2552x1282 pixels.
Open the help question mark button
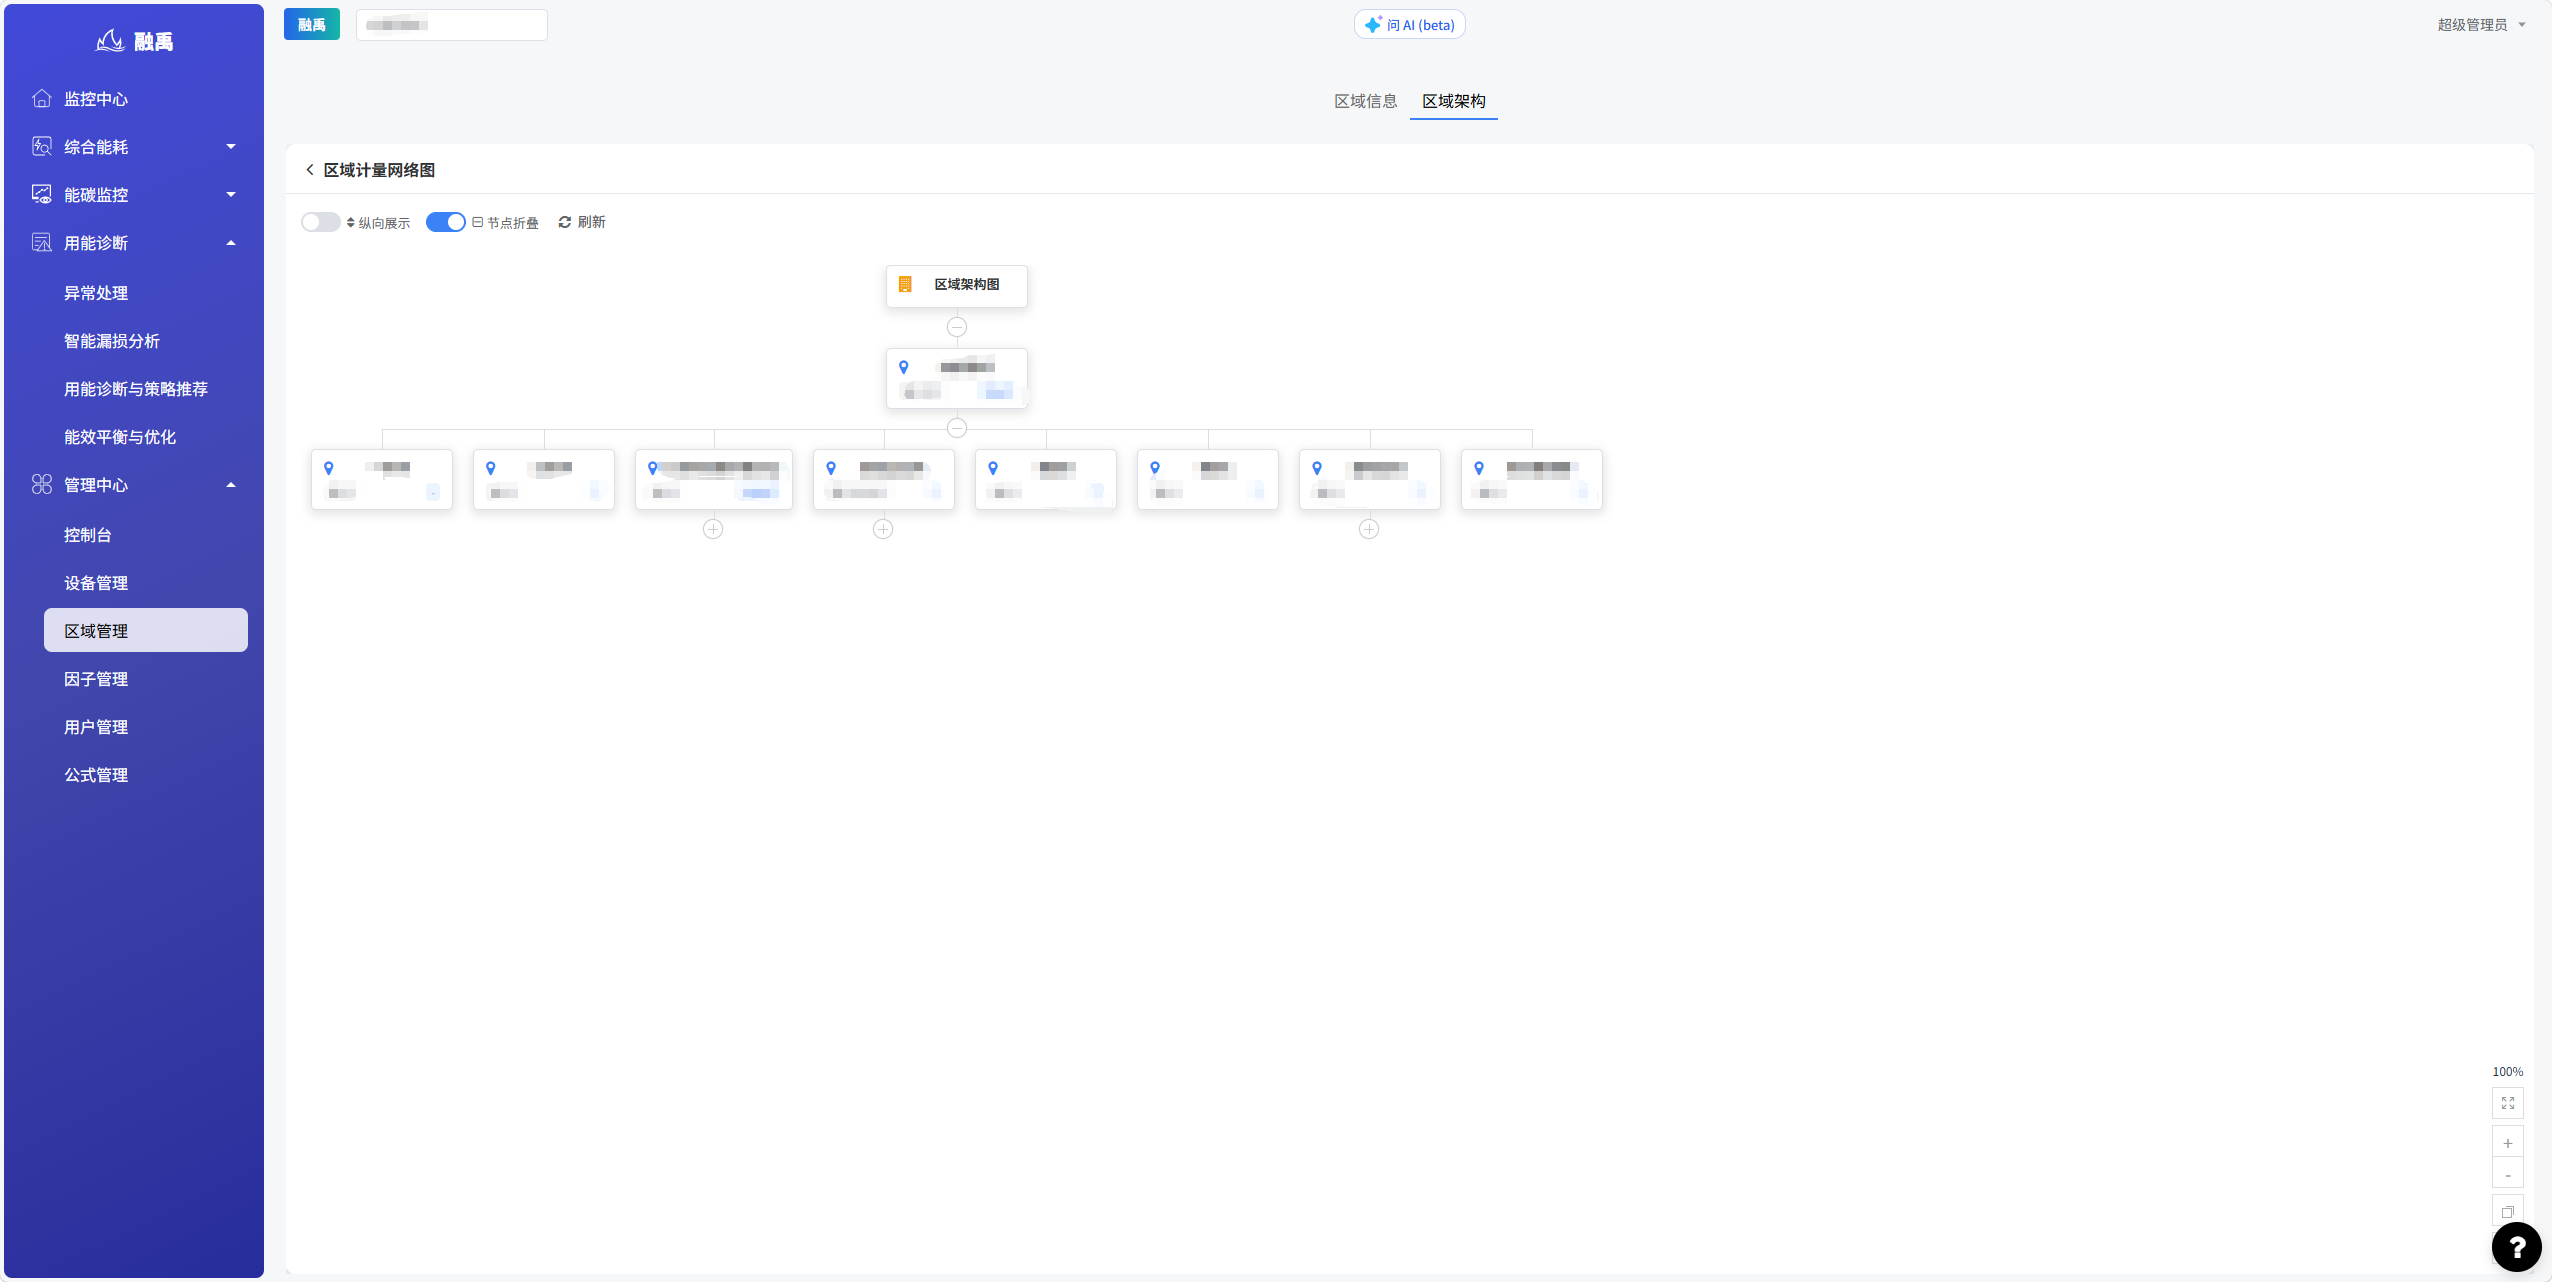[x=2516, y=1246]
